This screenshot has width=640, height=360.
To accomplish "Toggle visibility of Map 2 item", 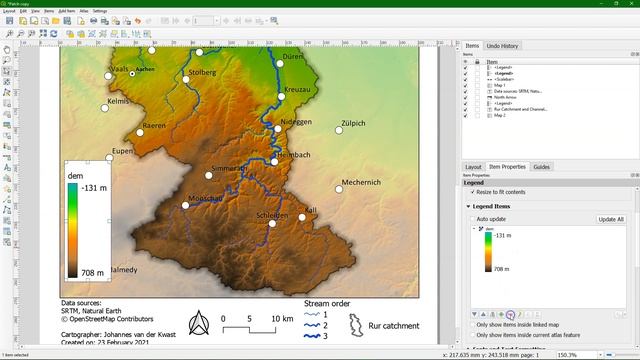I will (465, 116).
